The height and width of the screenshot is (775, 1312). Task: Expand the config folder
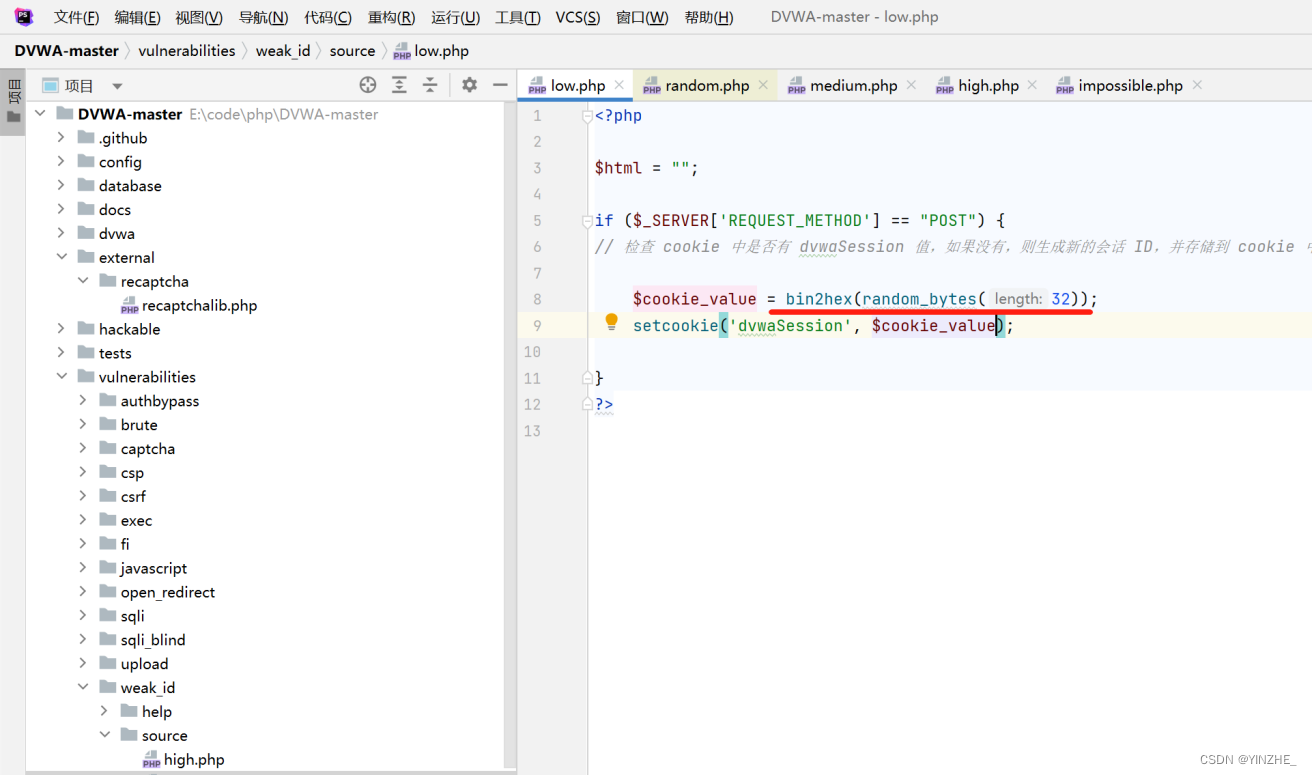(61, 162)
